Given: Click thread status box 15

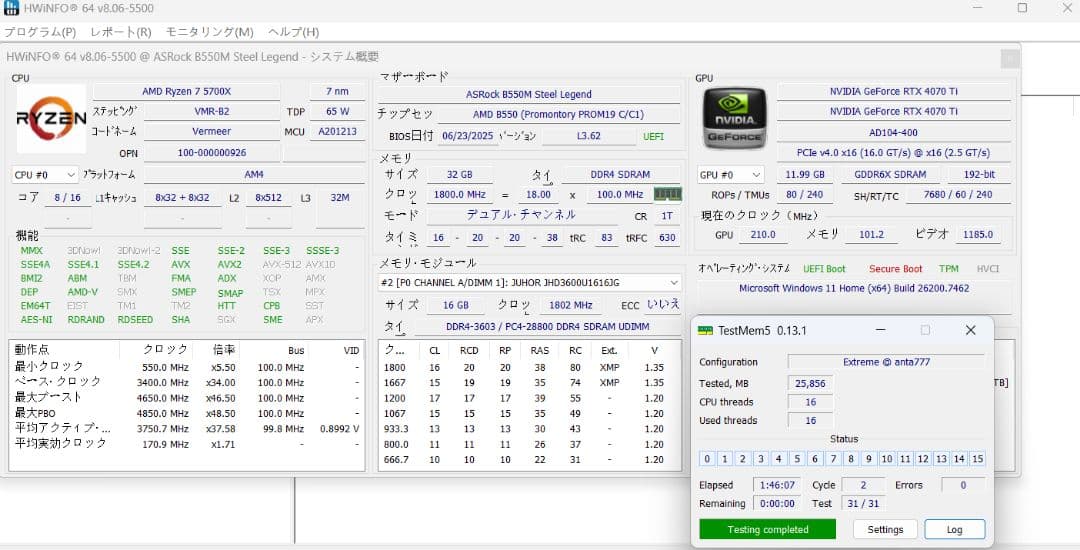Looking at the screenshot, I should (x=977, y=458).
